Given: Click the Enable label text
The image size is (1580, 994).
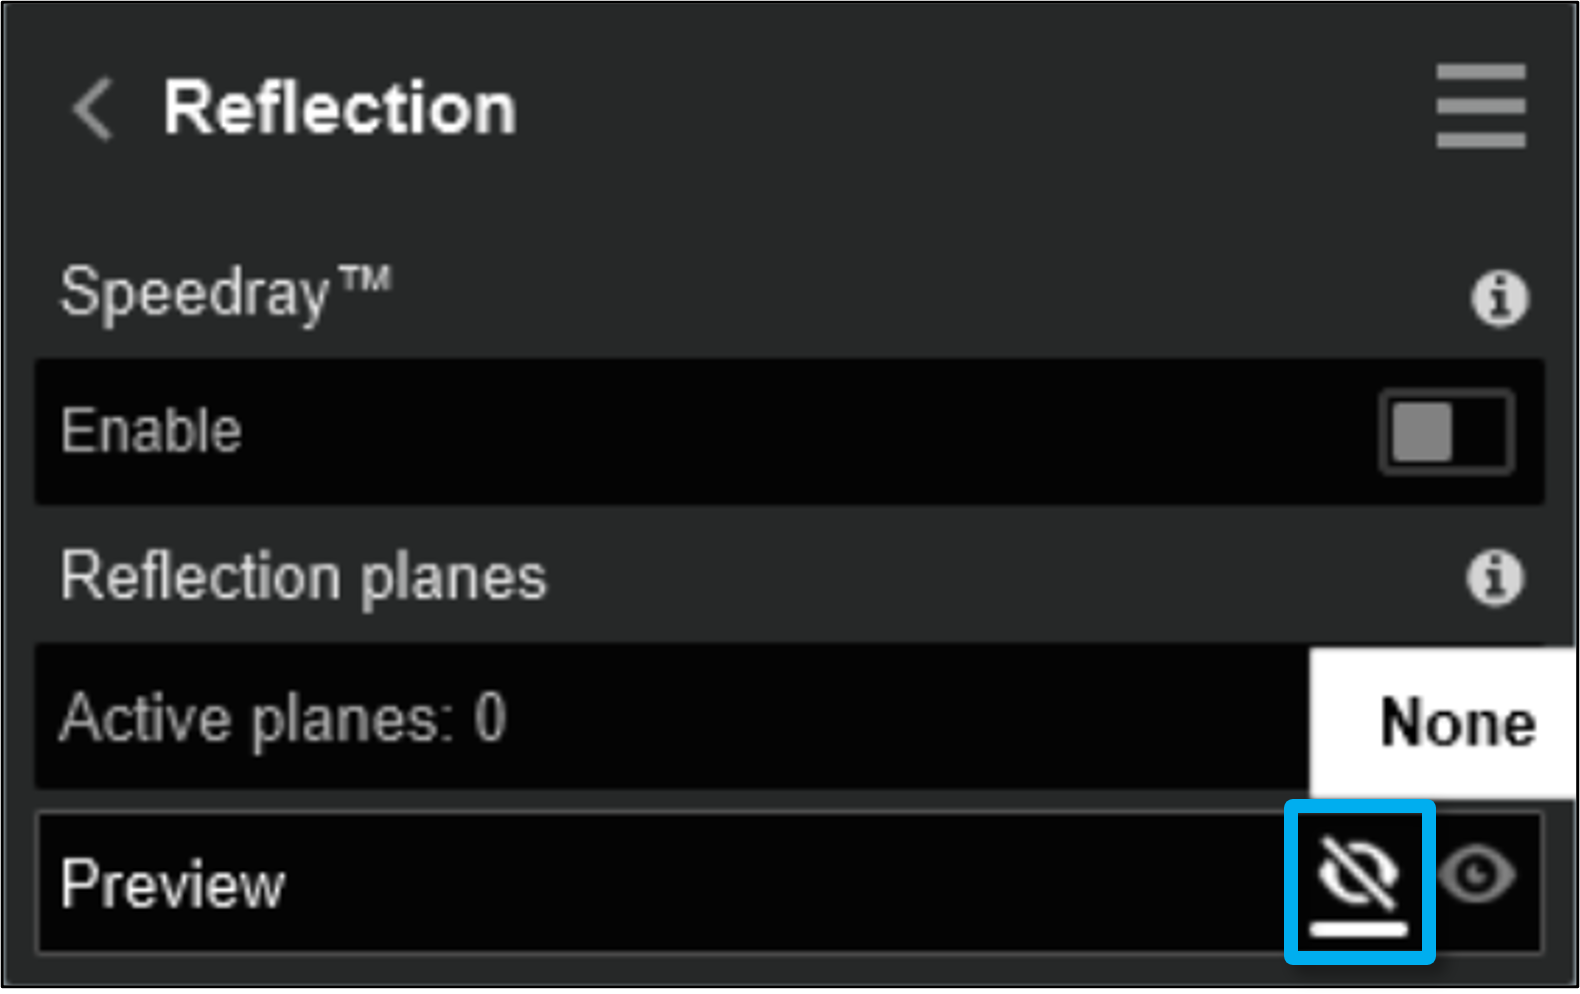Looking at the screenshot, I should pyautogui.click(x=151, y=431).
